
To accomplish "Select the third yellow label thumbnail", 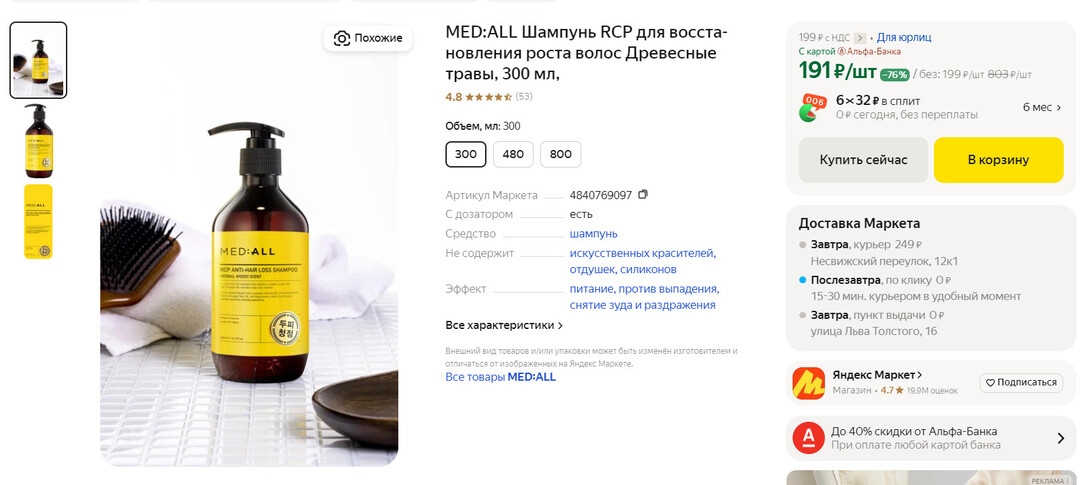I will [x=38, y=221].
